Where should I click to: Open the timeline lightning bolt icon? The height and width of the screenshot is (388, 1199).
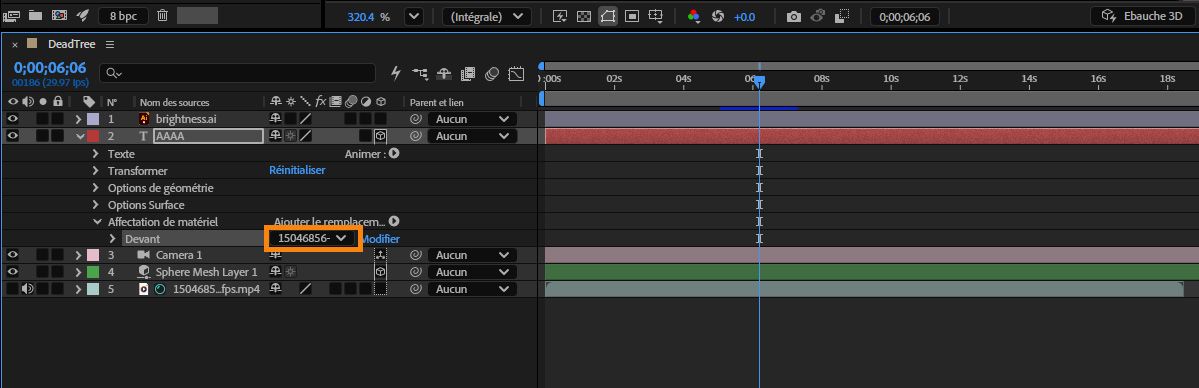396,73
